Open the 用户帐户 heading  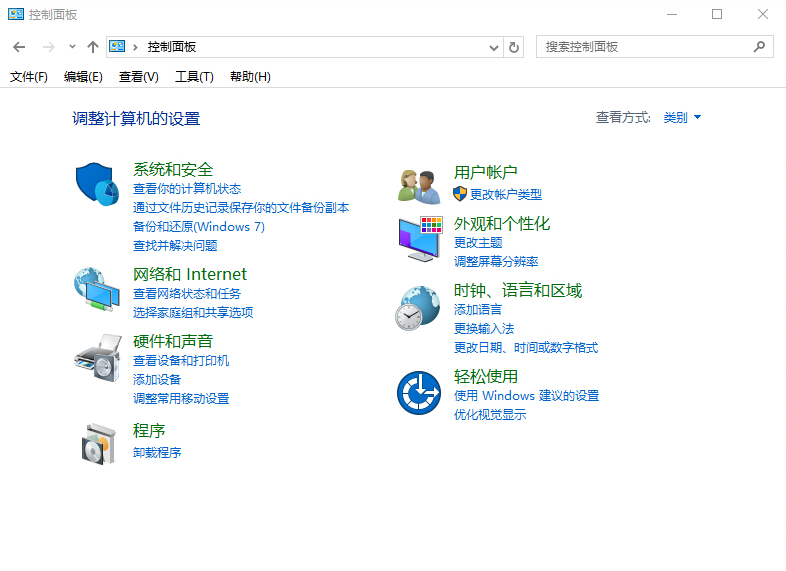[486, 172]
